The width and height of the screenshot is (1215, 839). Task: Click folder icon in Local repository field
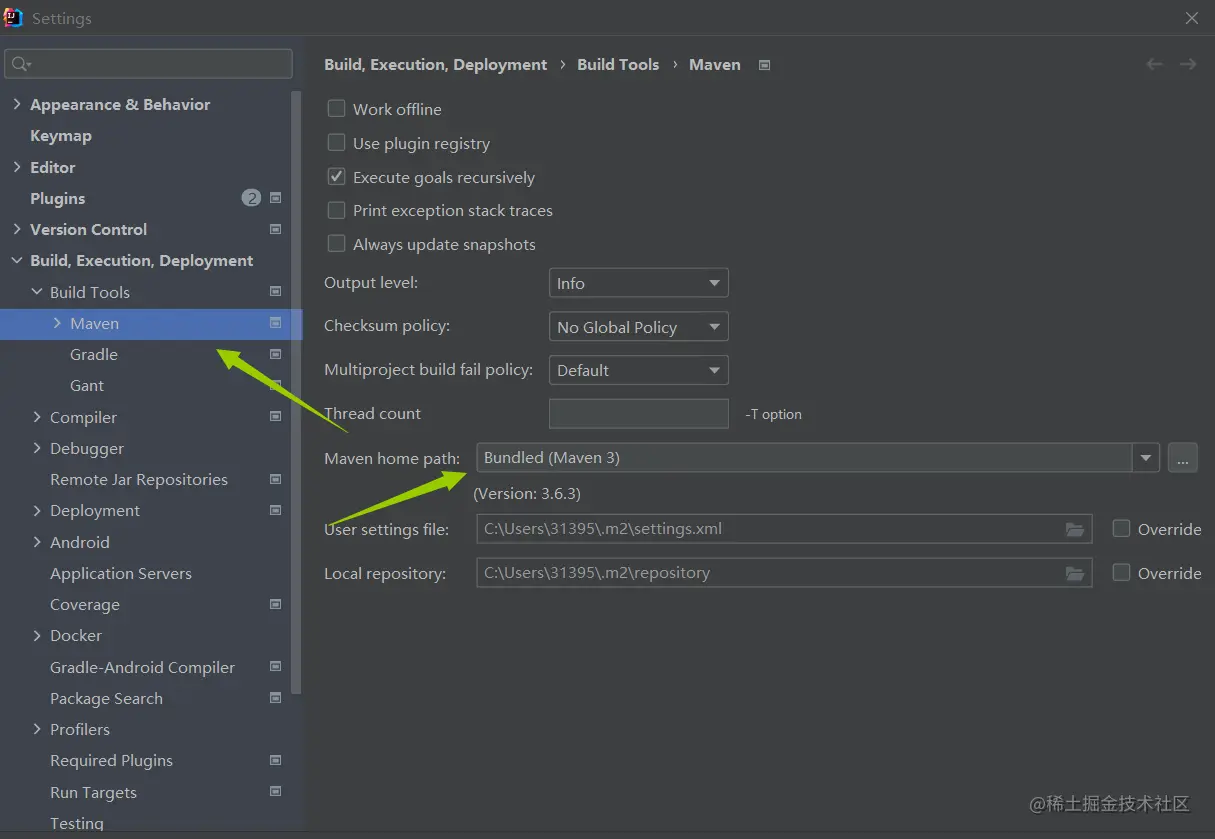click(x=1075, y=573)
